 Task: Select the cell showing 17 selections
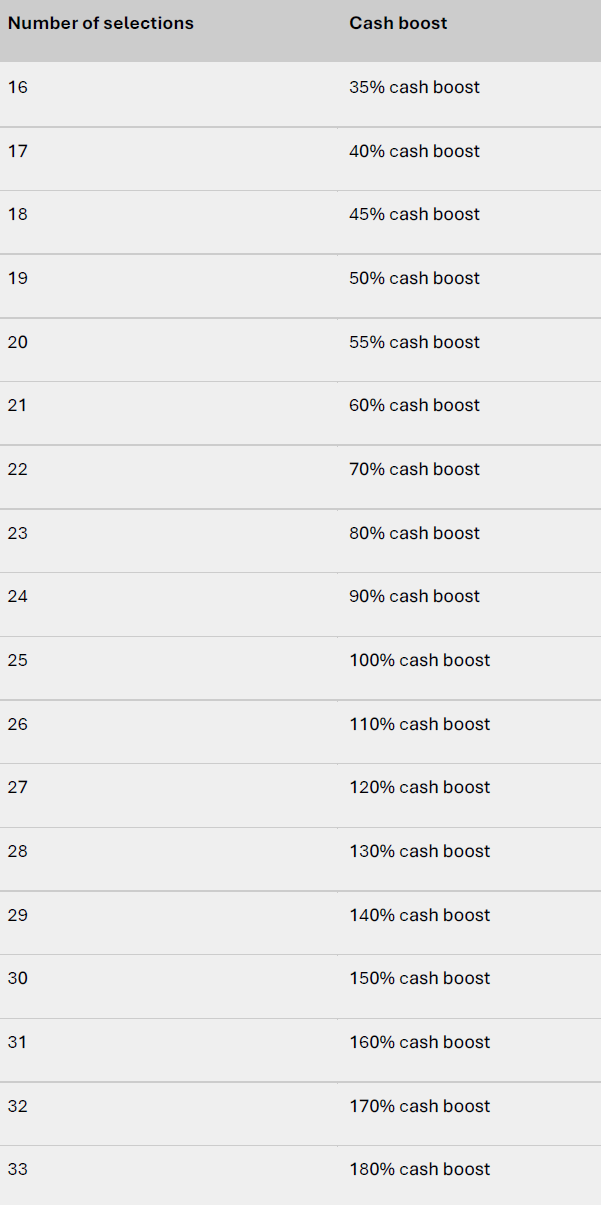tap(18, 151)
